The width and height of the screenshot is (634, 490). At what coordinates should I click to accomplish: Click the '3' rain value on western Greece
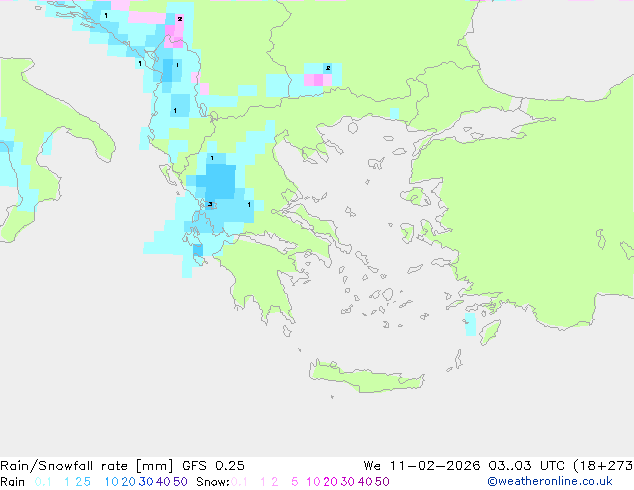(x=210, y=204)
